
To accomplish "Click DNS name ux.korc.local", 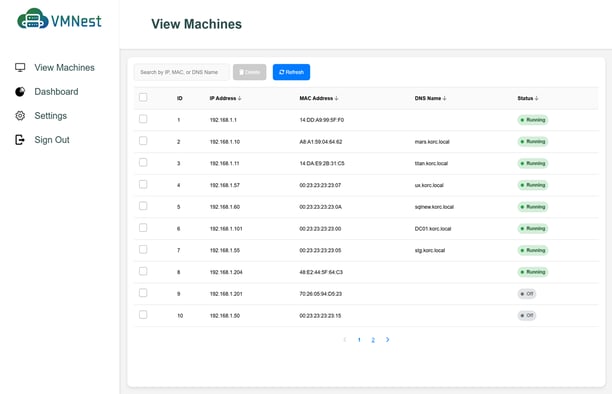I will [x=429, y=185].
